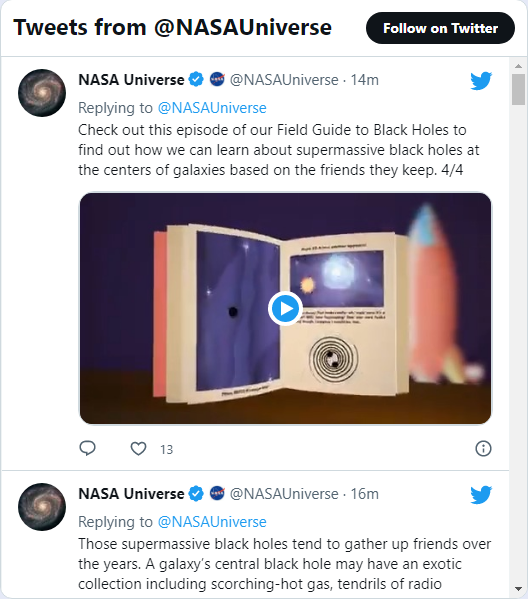Click the NASA Universe name on first tweet
Viewport: 528px width, 599px height.
click(x=131, y=80)
